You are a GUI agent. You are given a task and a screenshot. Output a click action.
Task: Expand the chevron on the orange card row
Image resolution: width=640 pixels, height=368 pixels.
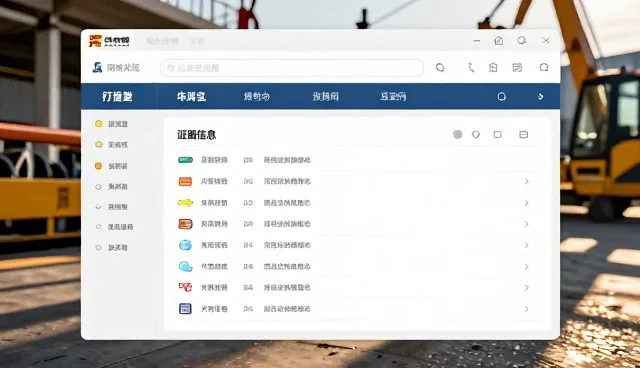(x=527, y=182)
